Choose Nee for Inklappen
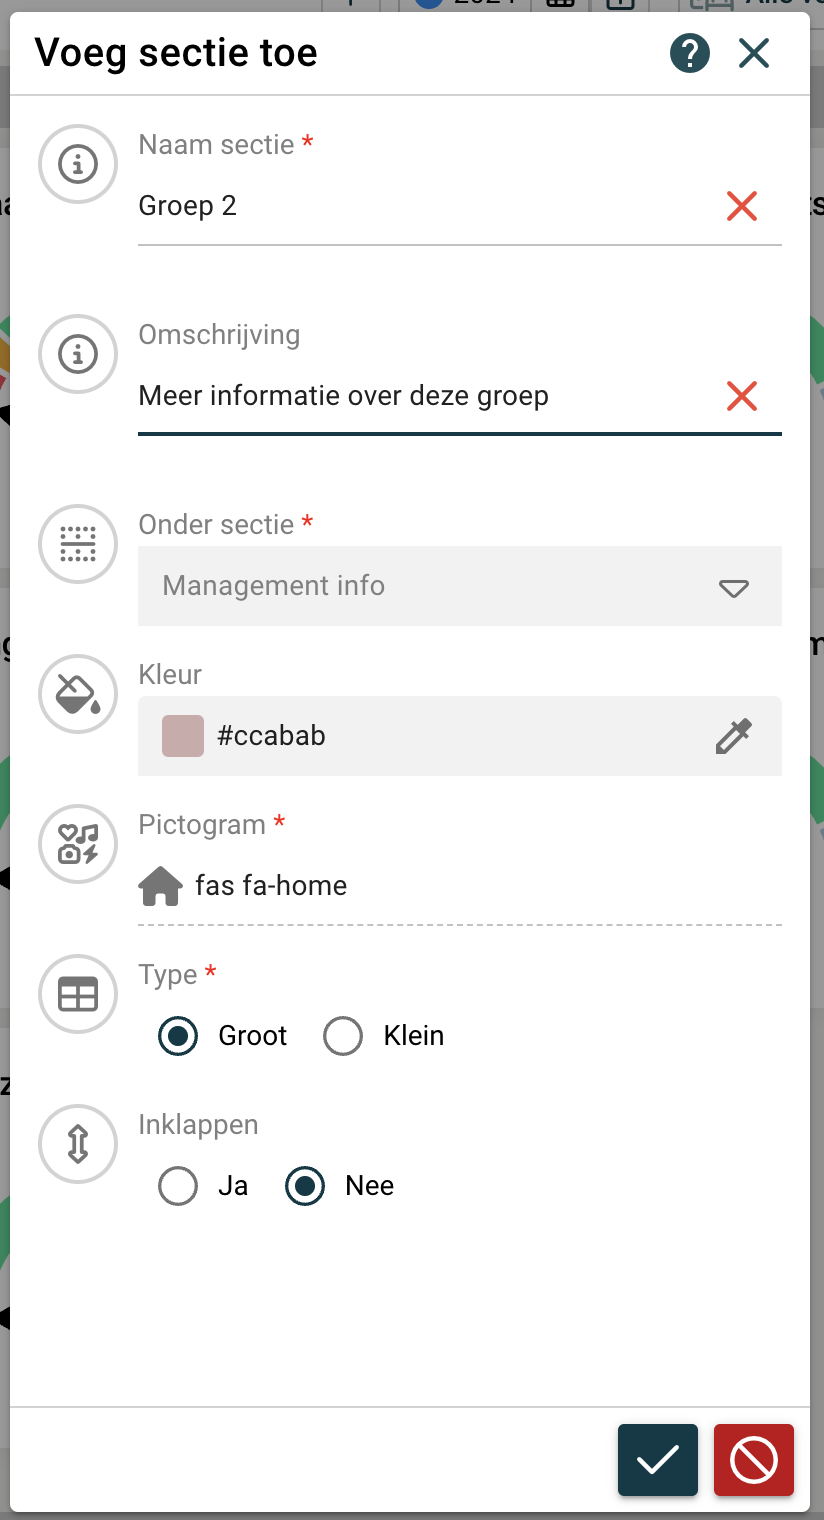The width and height of the screenshot is (824, 1520). tap(305, 1186)
